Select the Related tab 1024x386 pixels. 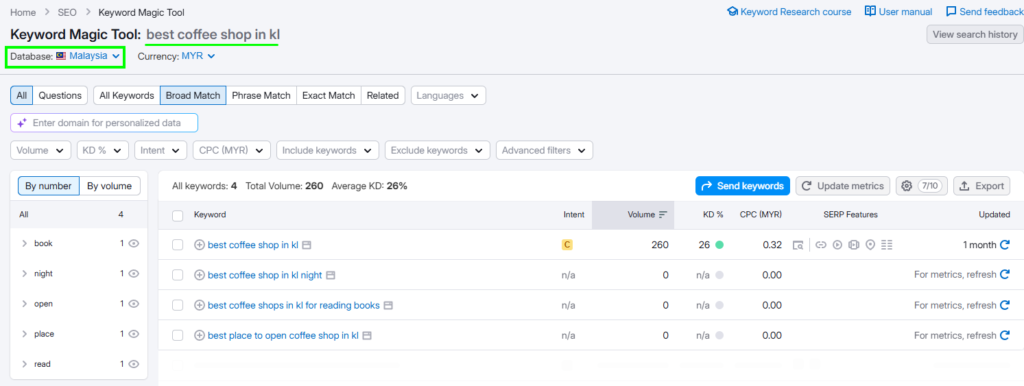click(383, 95)
